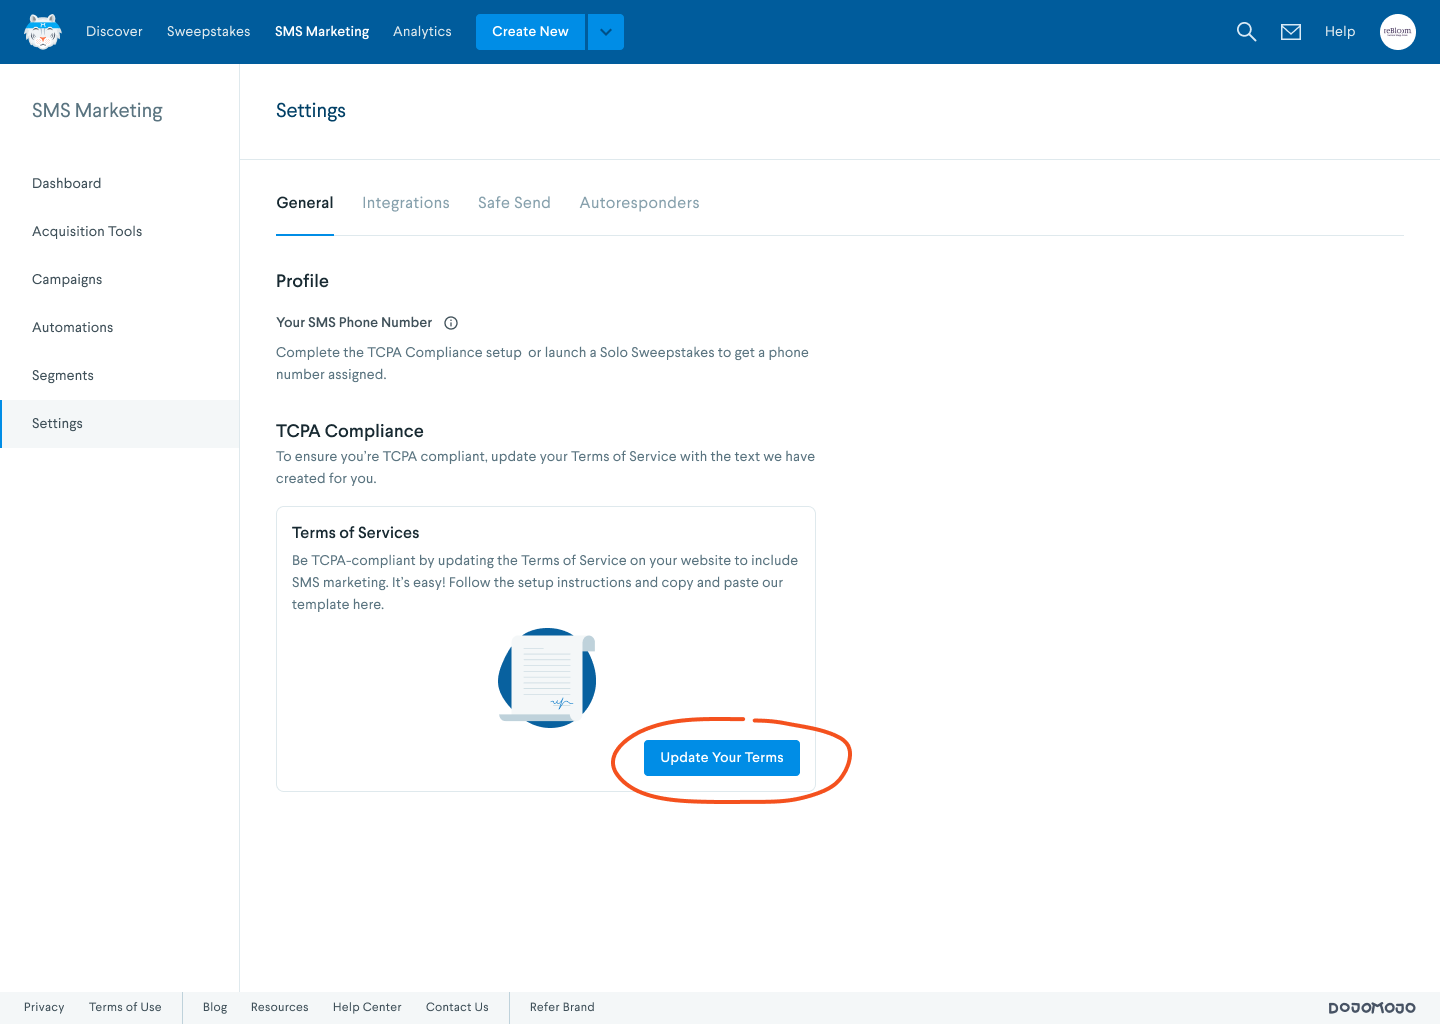Image resolution: width=1440 pixels, height=1024 pixels.
Task: Expand the Create New dropdown arrow
Action: coord(606,32)
